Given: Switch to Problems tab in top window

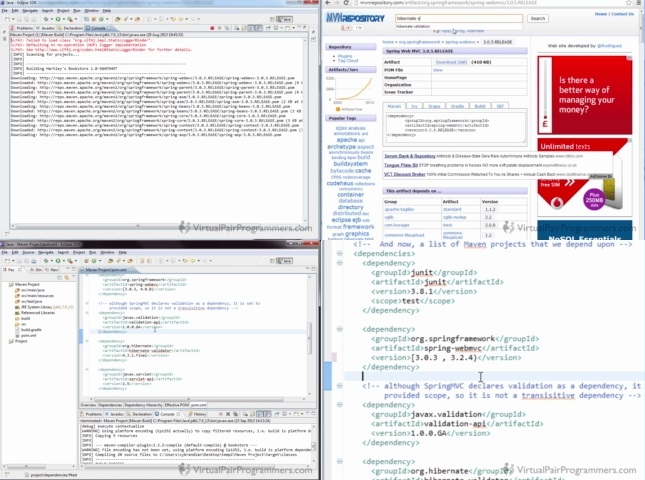Looking at the screenshot, I should (x=22, y=28).
